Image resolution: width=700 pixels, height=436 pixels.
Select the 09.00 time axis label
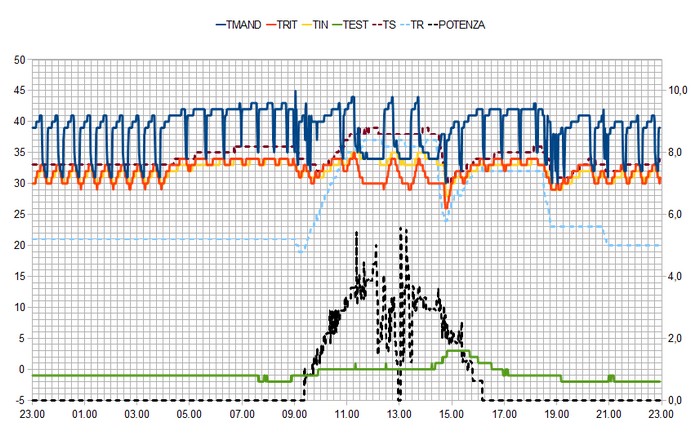tap(294, 414)
